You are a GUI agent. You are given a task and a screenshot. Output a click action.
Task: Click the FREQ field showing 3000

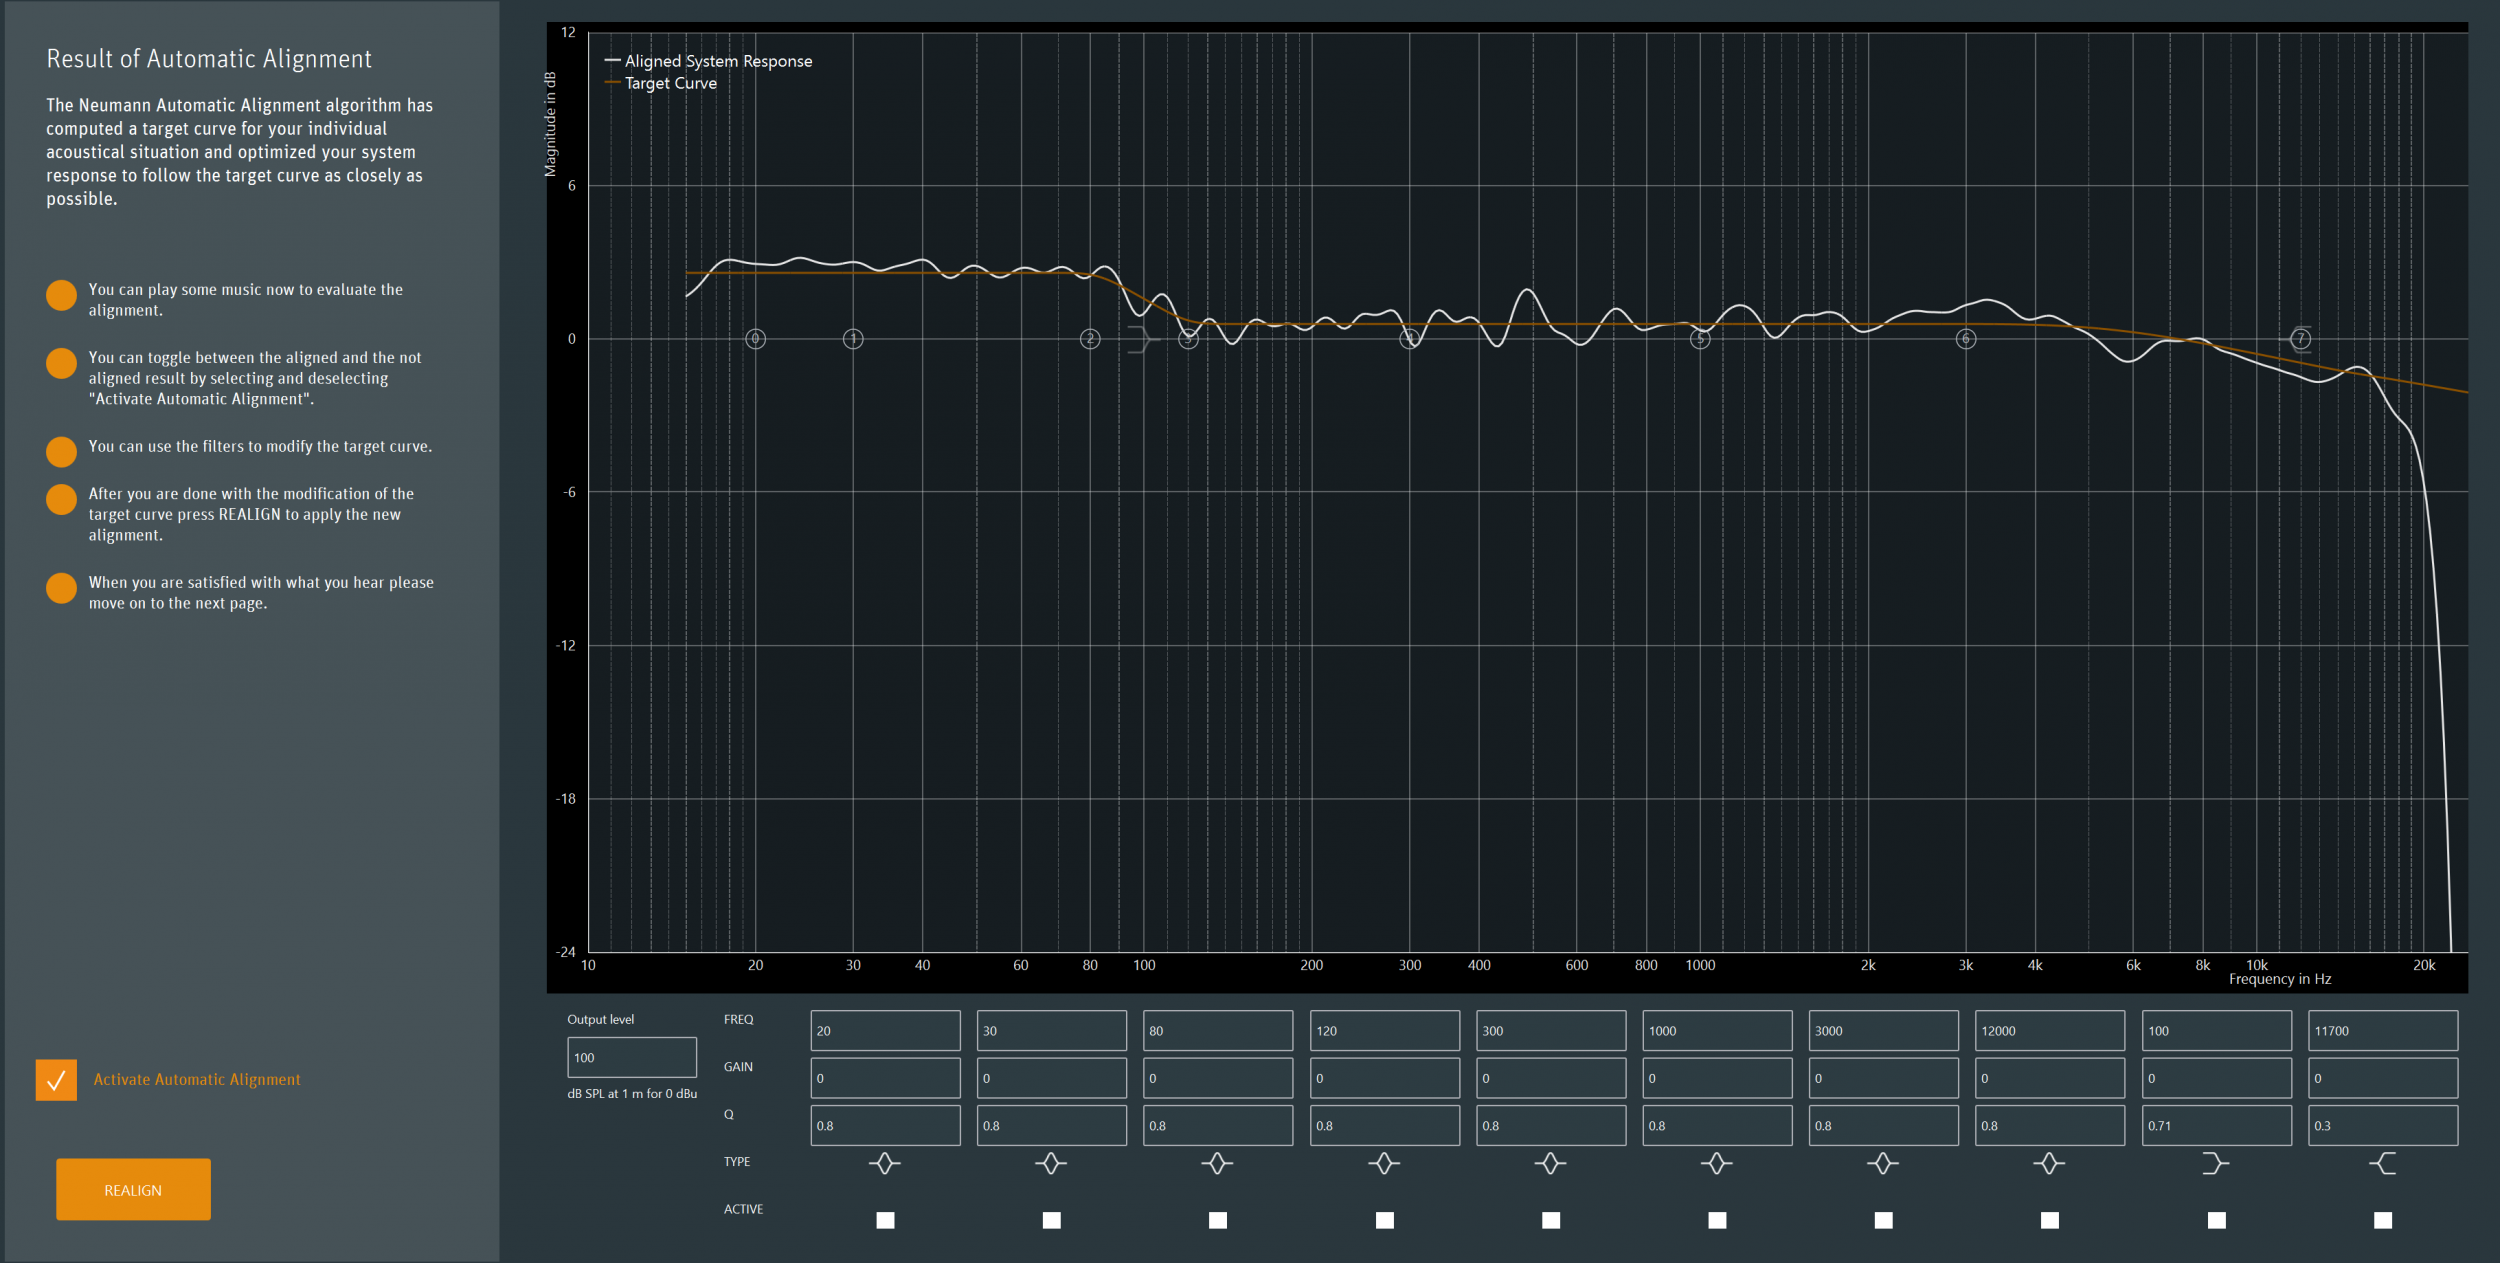tap(1883, 1030)
